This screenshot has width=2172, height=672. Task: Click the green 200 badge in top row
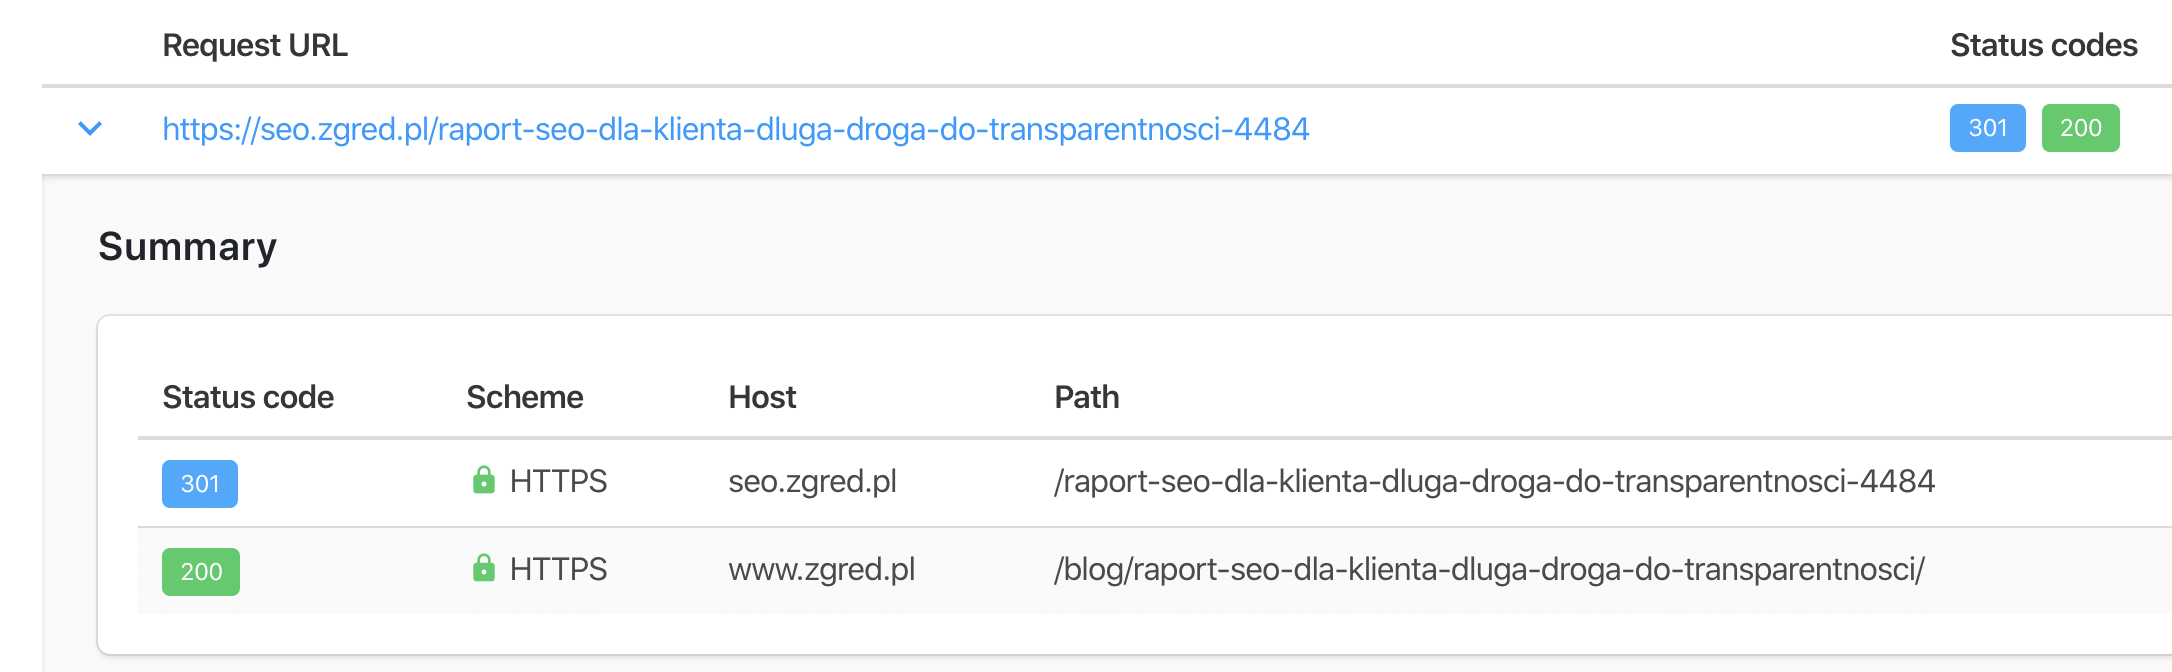coord(2080,128)
